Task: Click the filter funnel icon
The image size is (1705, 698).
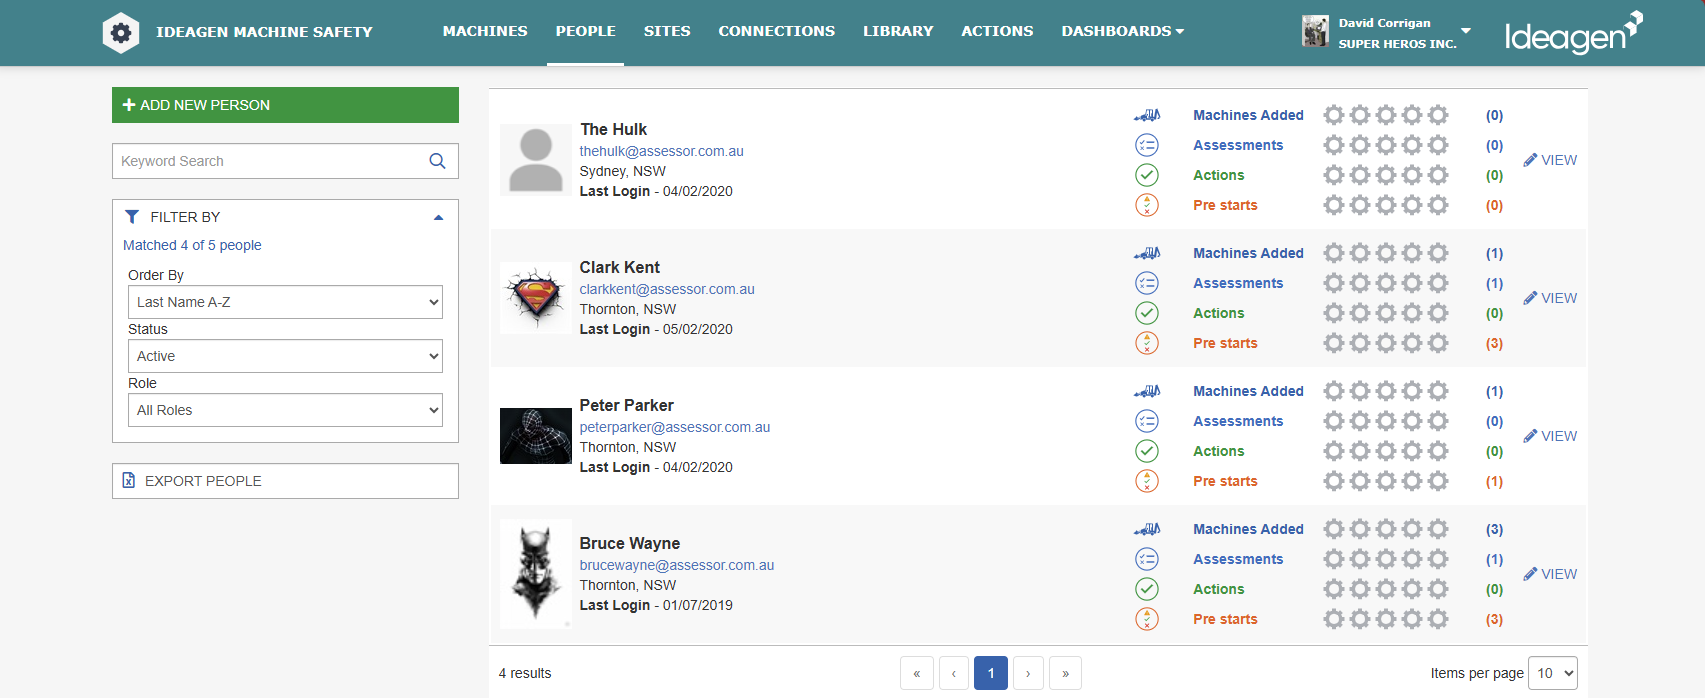Action: point(132,217)
